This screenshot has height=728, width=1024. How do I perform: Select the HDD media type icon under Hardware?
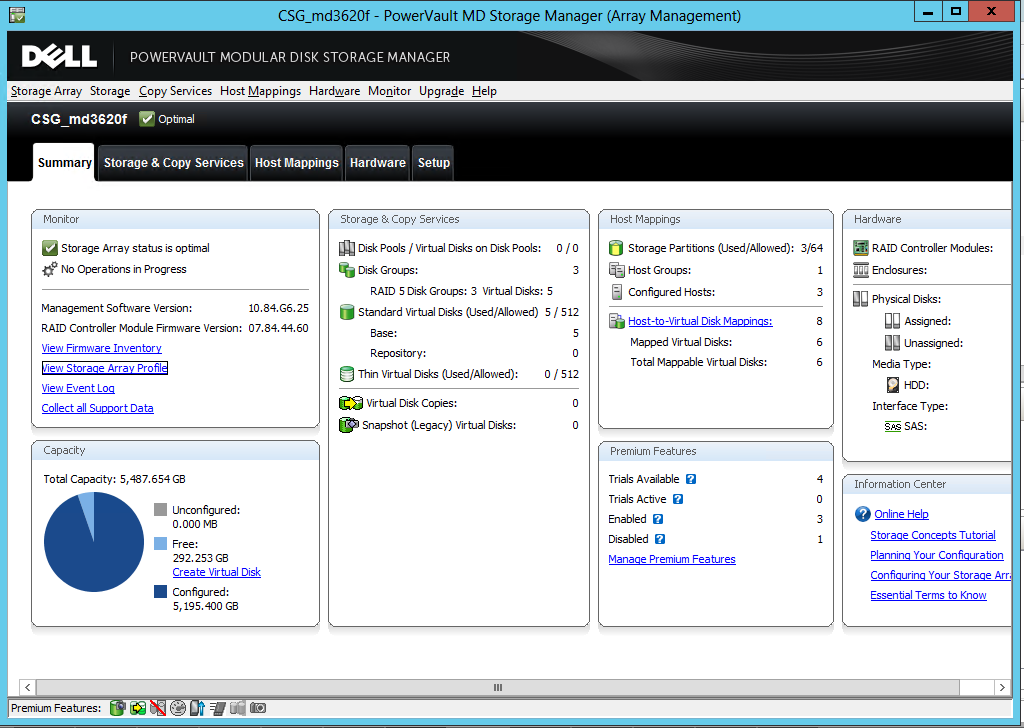tap(891, 384)
